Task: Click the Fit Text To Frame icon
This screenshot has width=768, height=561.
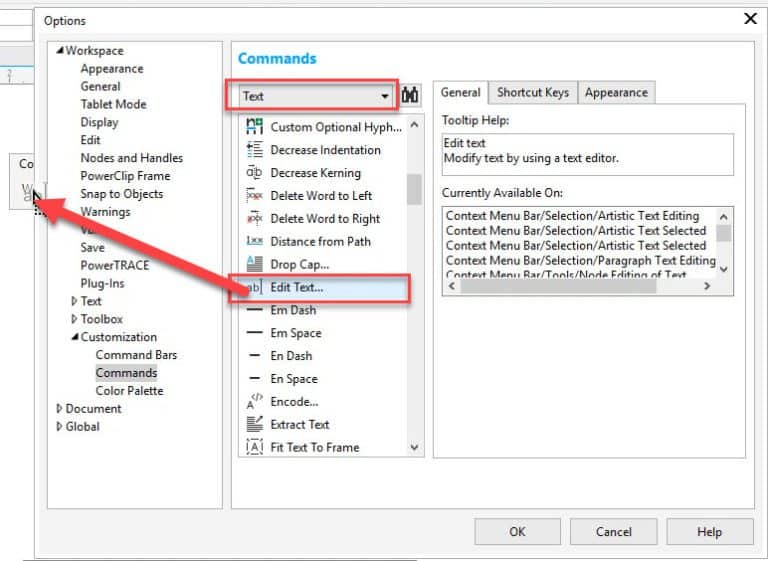Action: (x=254, y=447)
